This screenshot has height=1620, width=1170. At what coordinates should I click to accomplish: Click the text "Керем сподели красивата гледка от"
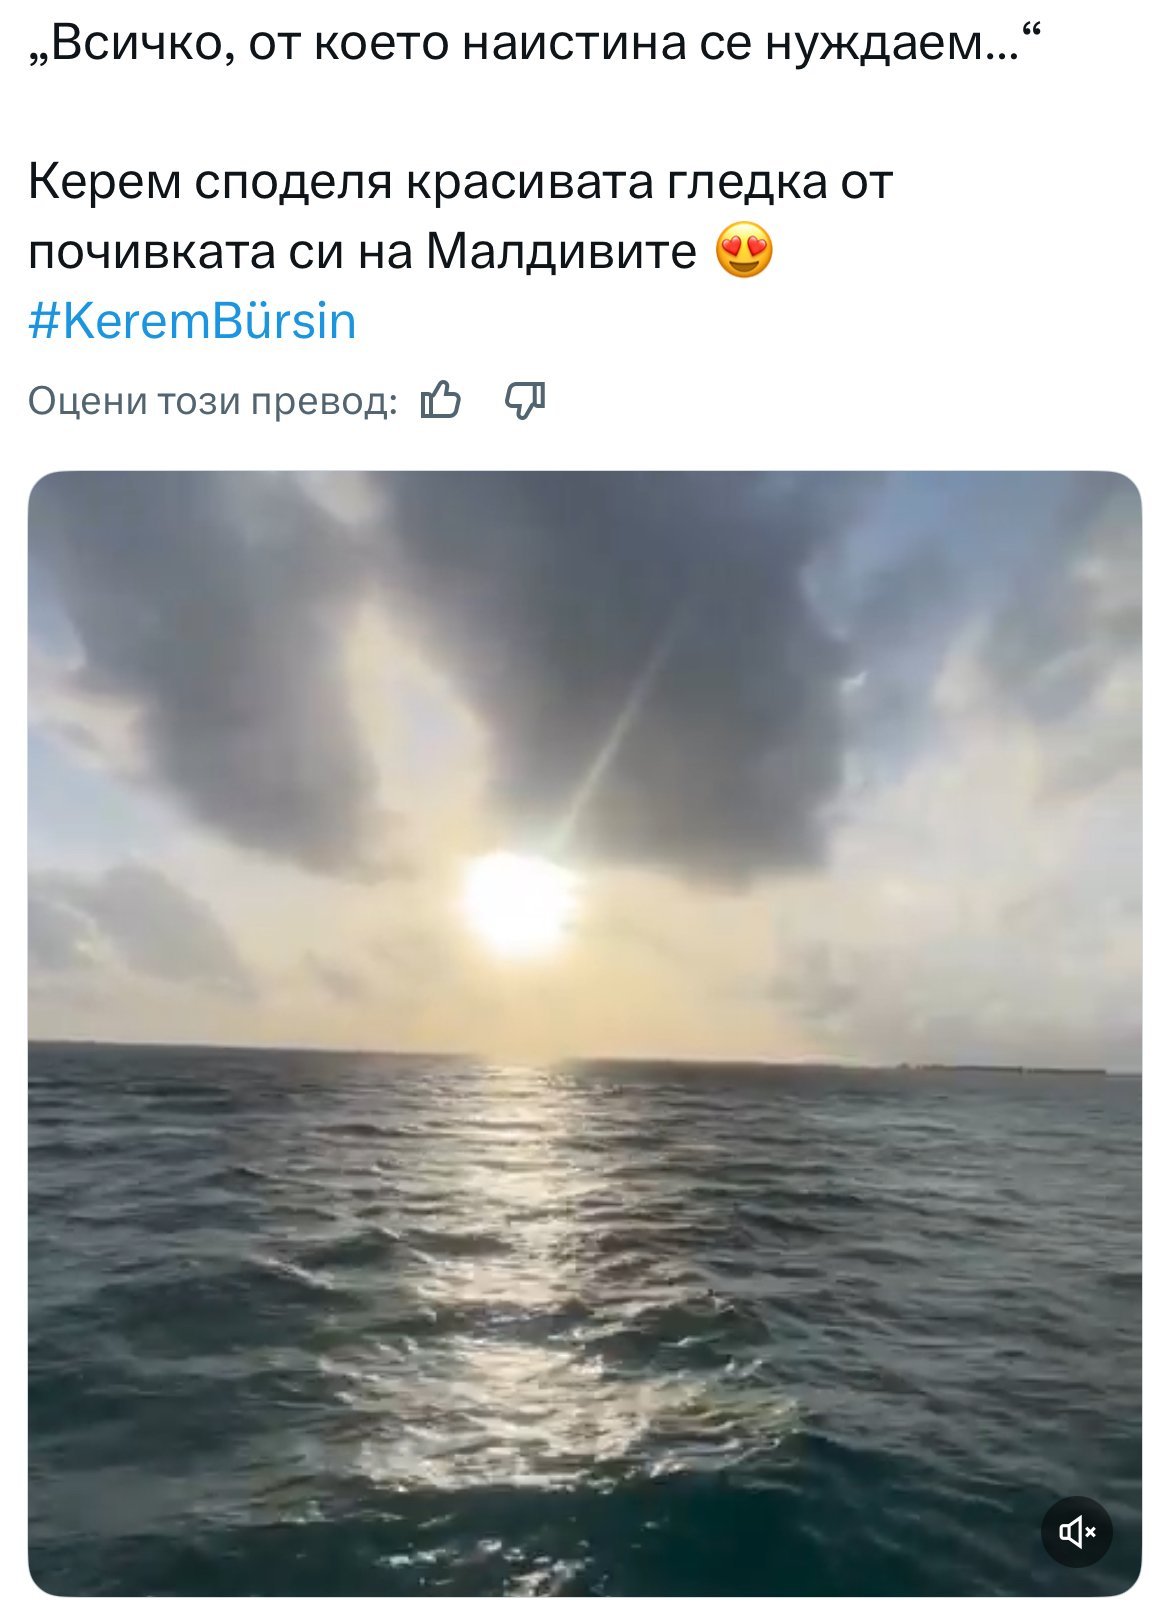pyautogui.click(x=460, y=183)
